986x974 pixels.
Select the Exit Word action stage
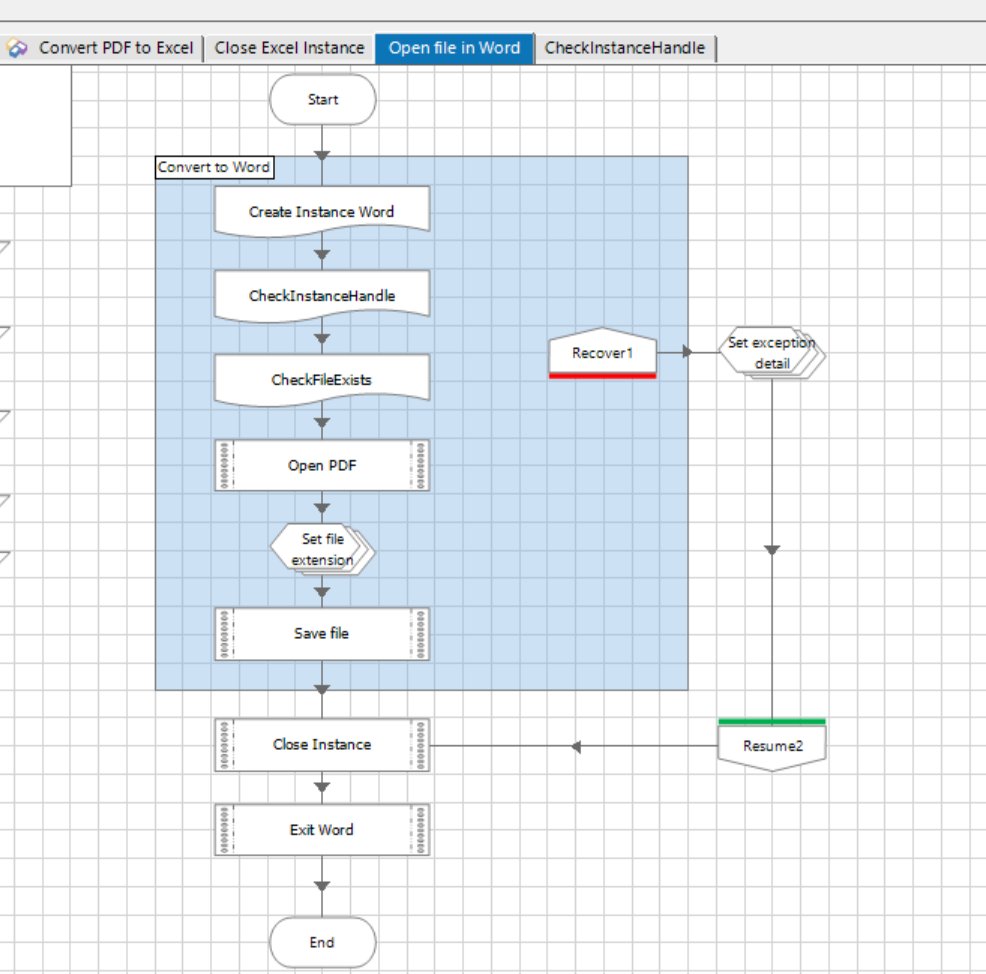(x=322, y=830)
